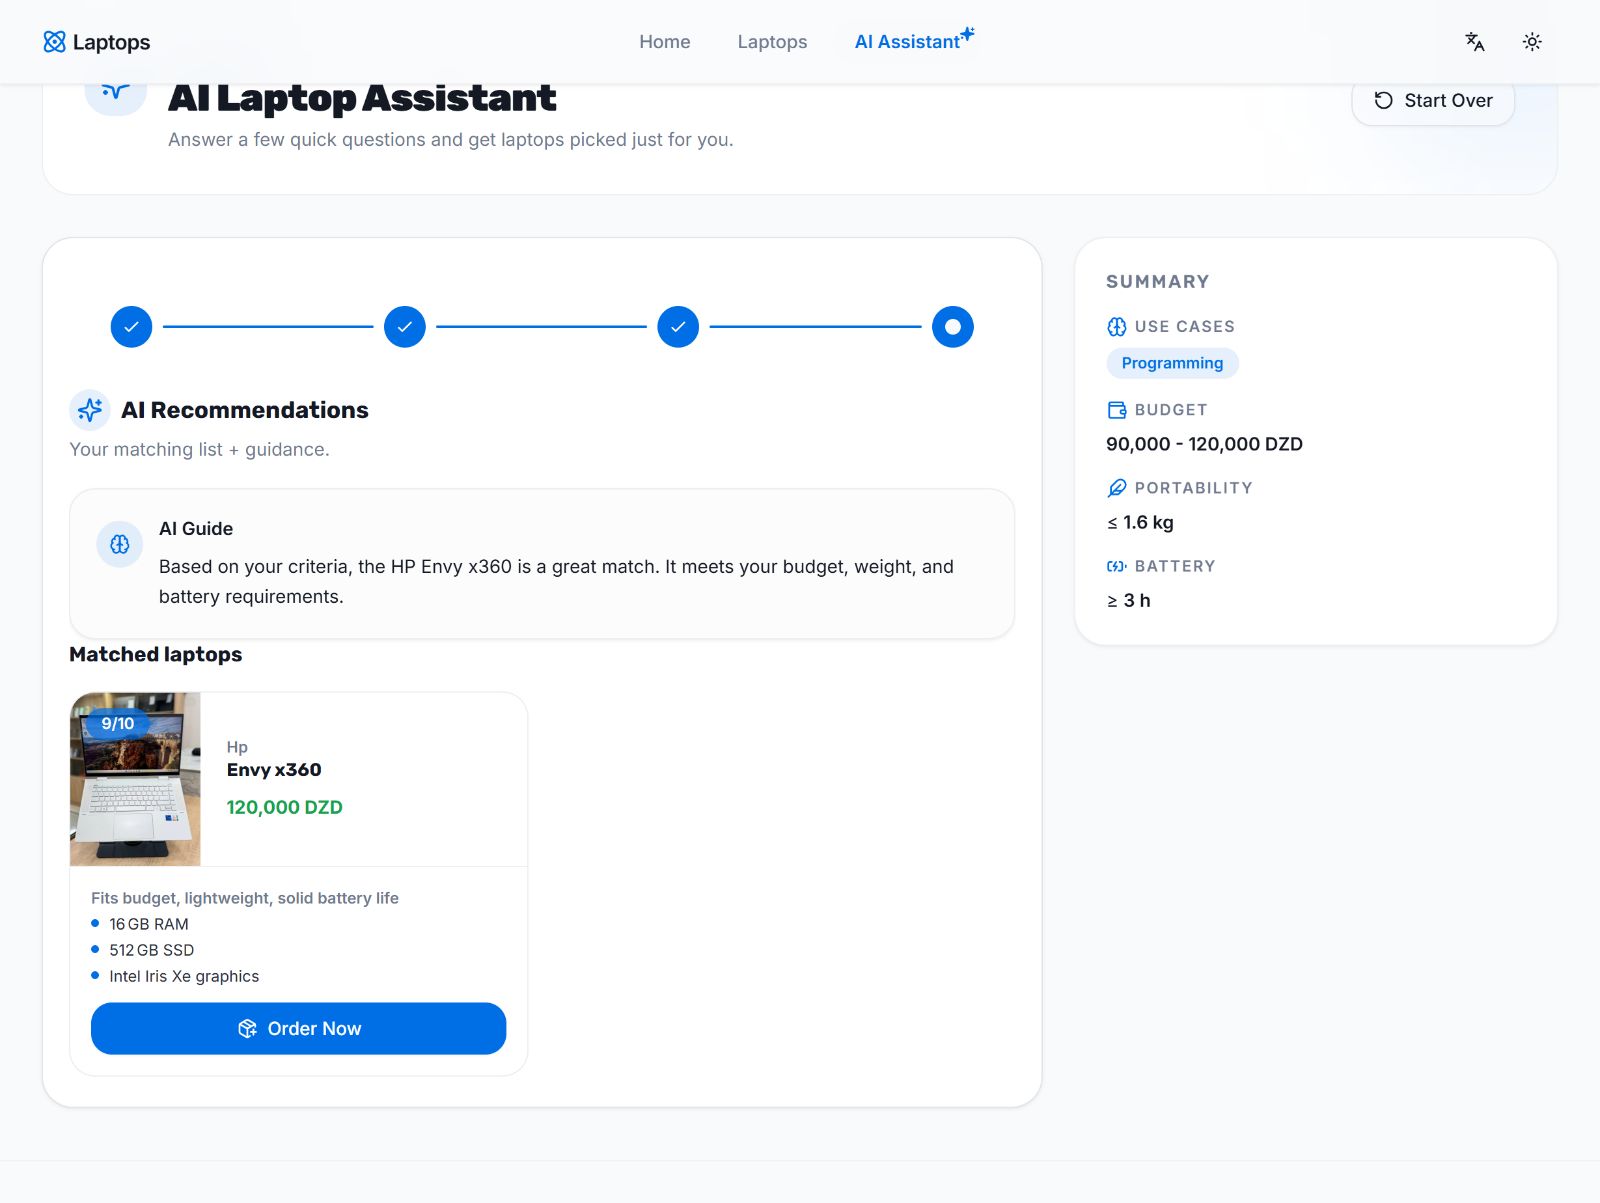Select the '512 GB SSD' spec line
Image resolution: width=1600 pixels, height=1203 pixels.
(152, 950)
